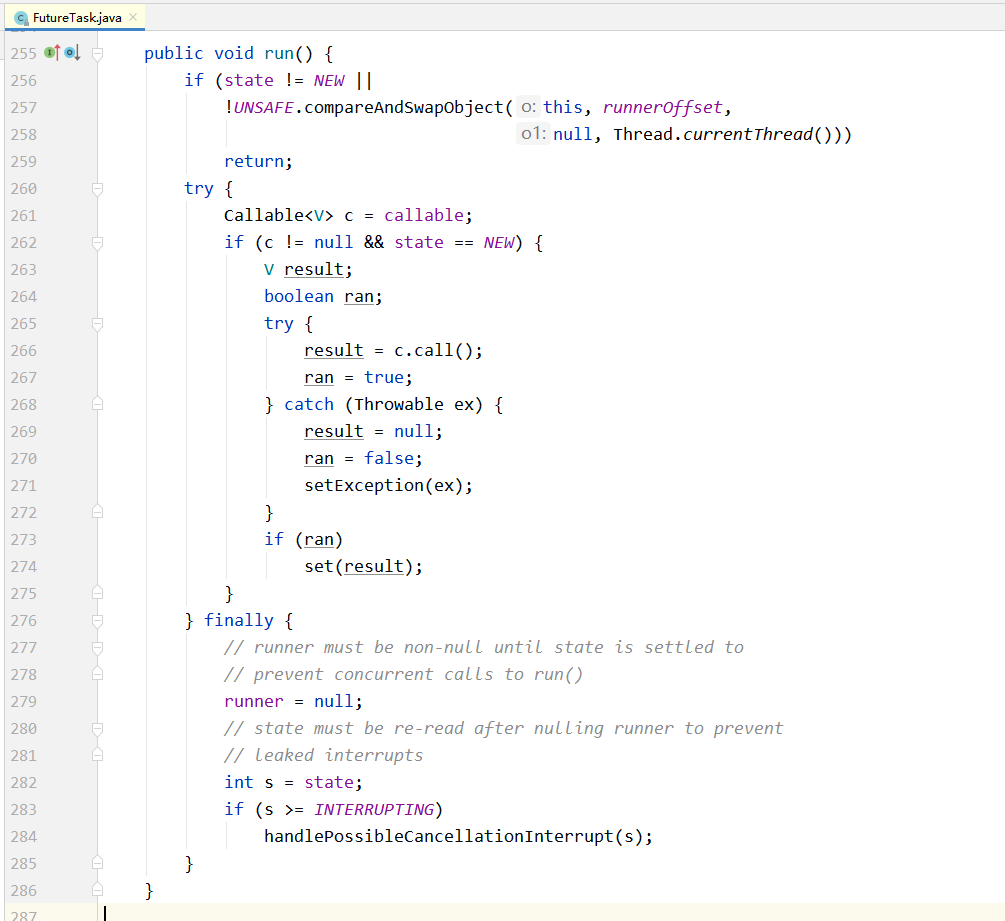The height and width of the screenshot is (921, 1005).
Task: Click the fold end marker at line 272
Action: [x=97, y=512]
